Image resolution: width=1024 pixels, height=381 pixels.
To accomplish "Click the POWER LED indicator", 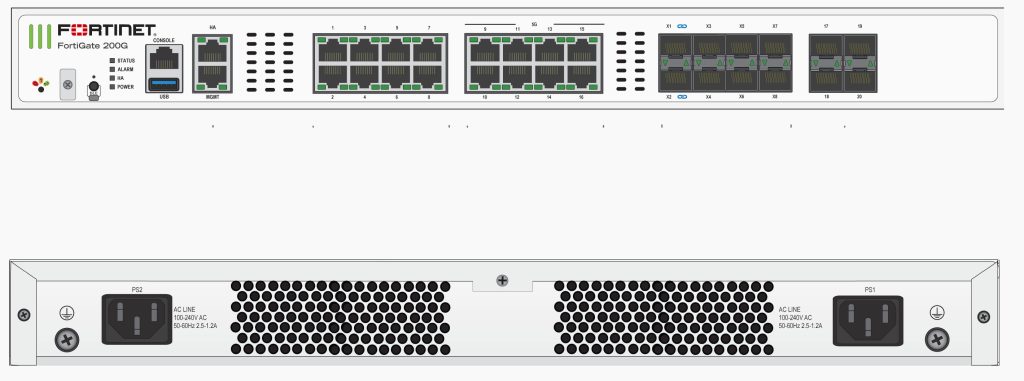I will click(x=112, y=86).
